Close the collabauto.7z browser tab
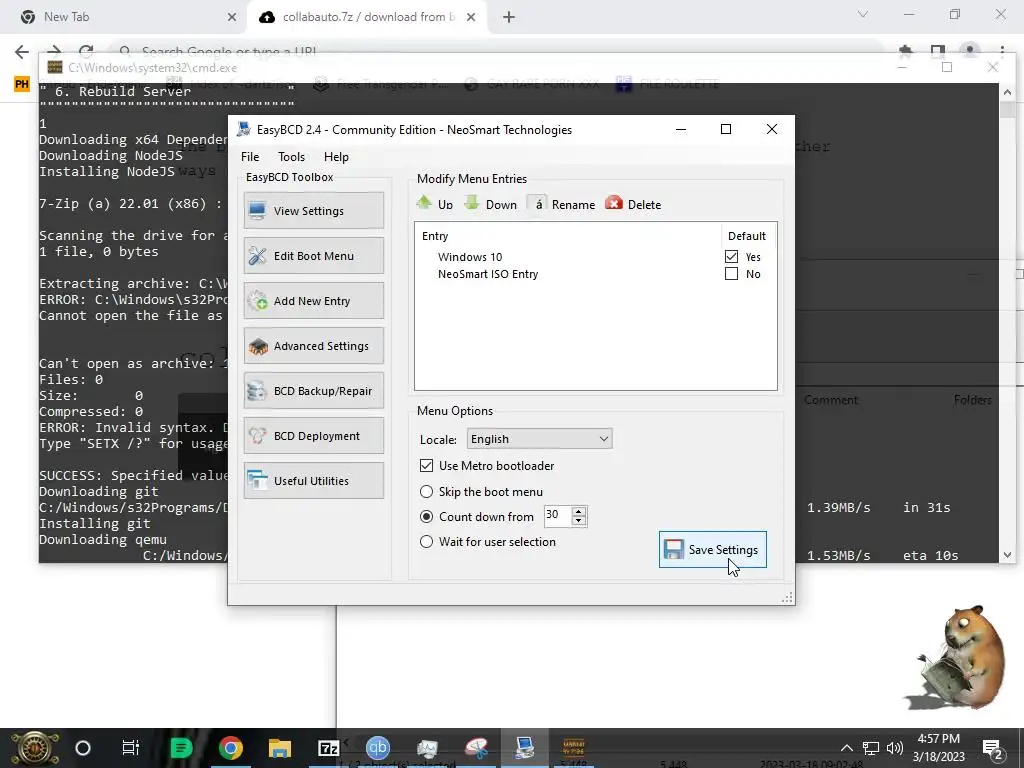1024x768 pixels. [471, 17]
